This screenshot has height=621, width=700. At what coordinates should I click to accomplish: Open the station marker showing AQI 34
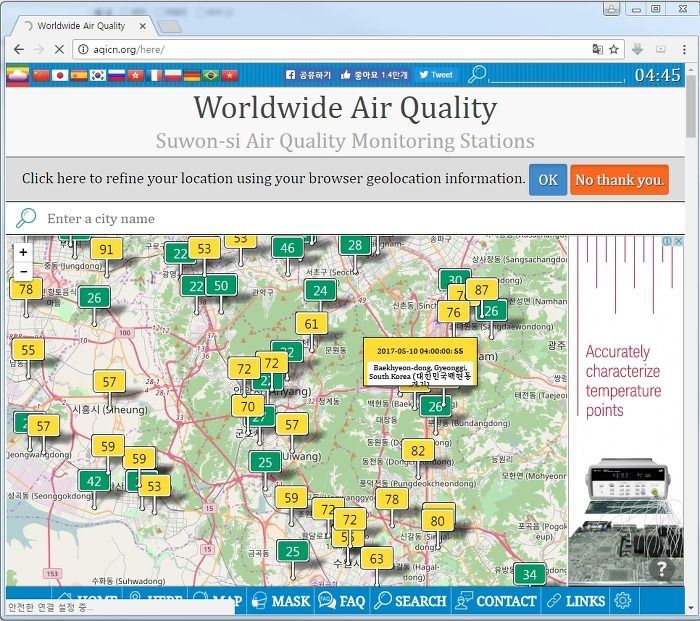[529, 574]
